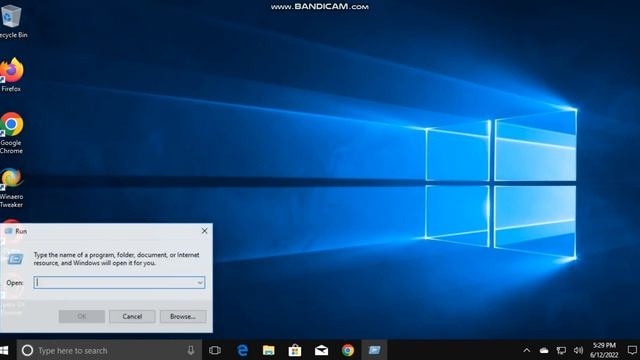Click the Run taskbar button

click(374, 350)
